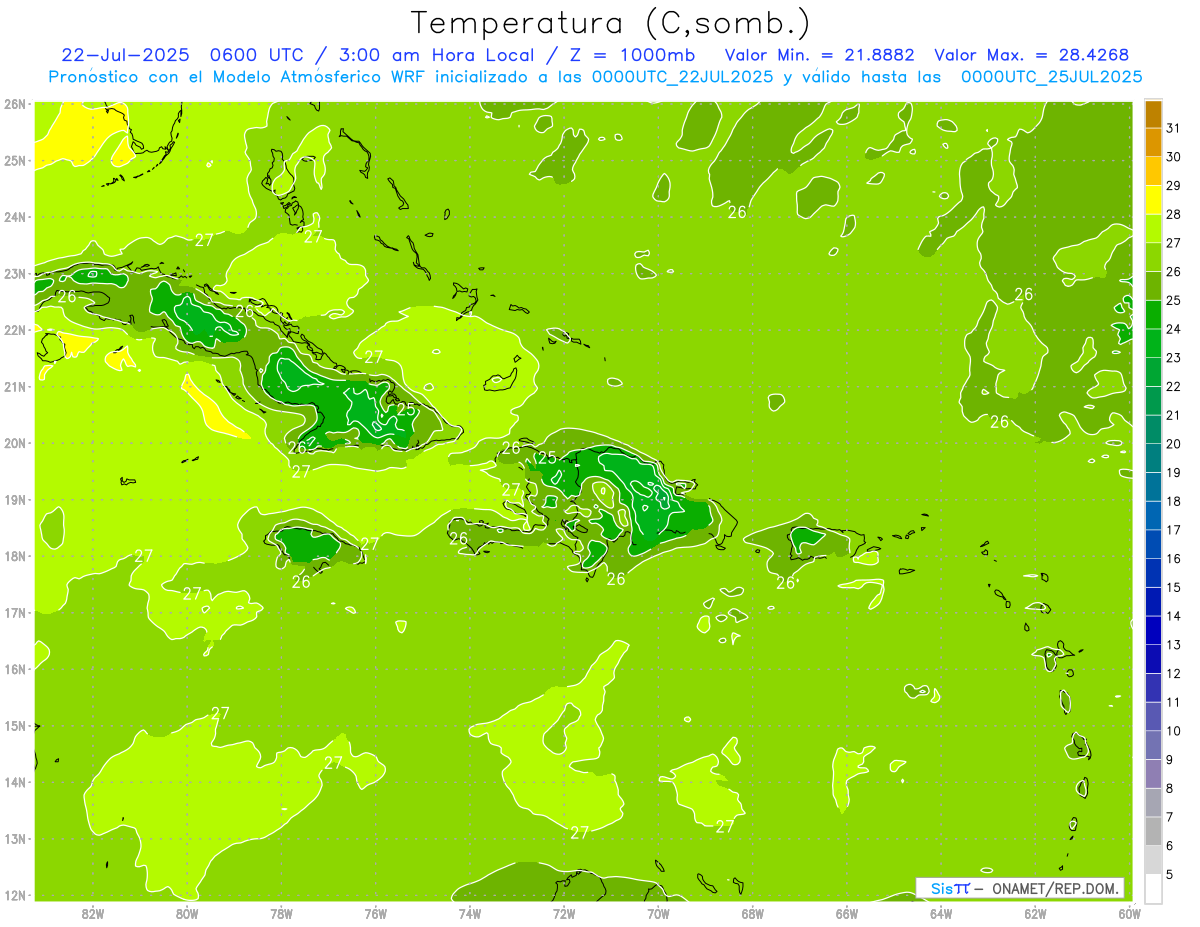
Task: Select the Valor Min. = 21.8882 text
Action: 822,55
